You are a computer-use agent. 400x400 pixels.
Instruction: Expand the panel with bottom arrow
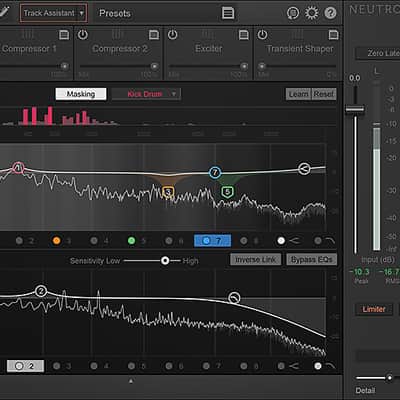tap(131, 381)
